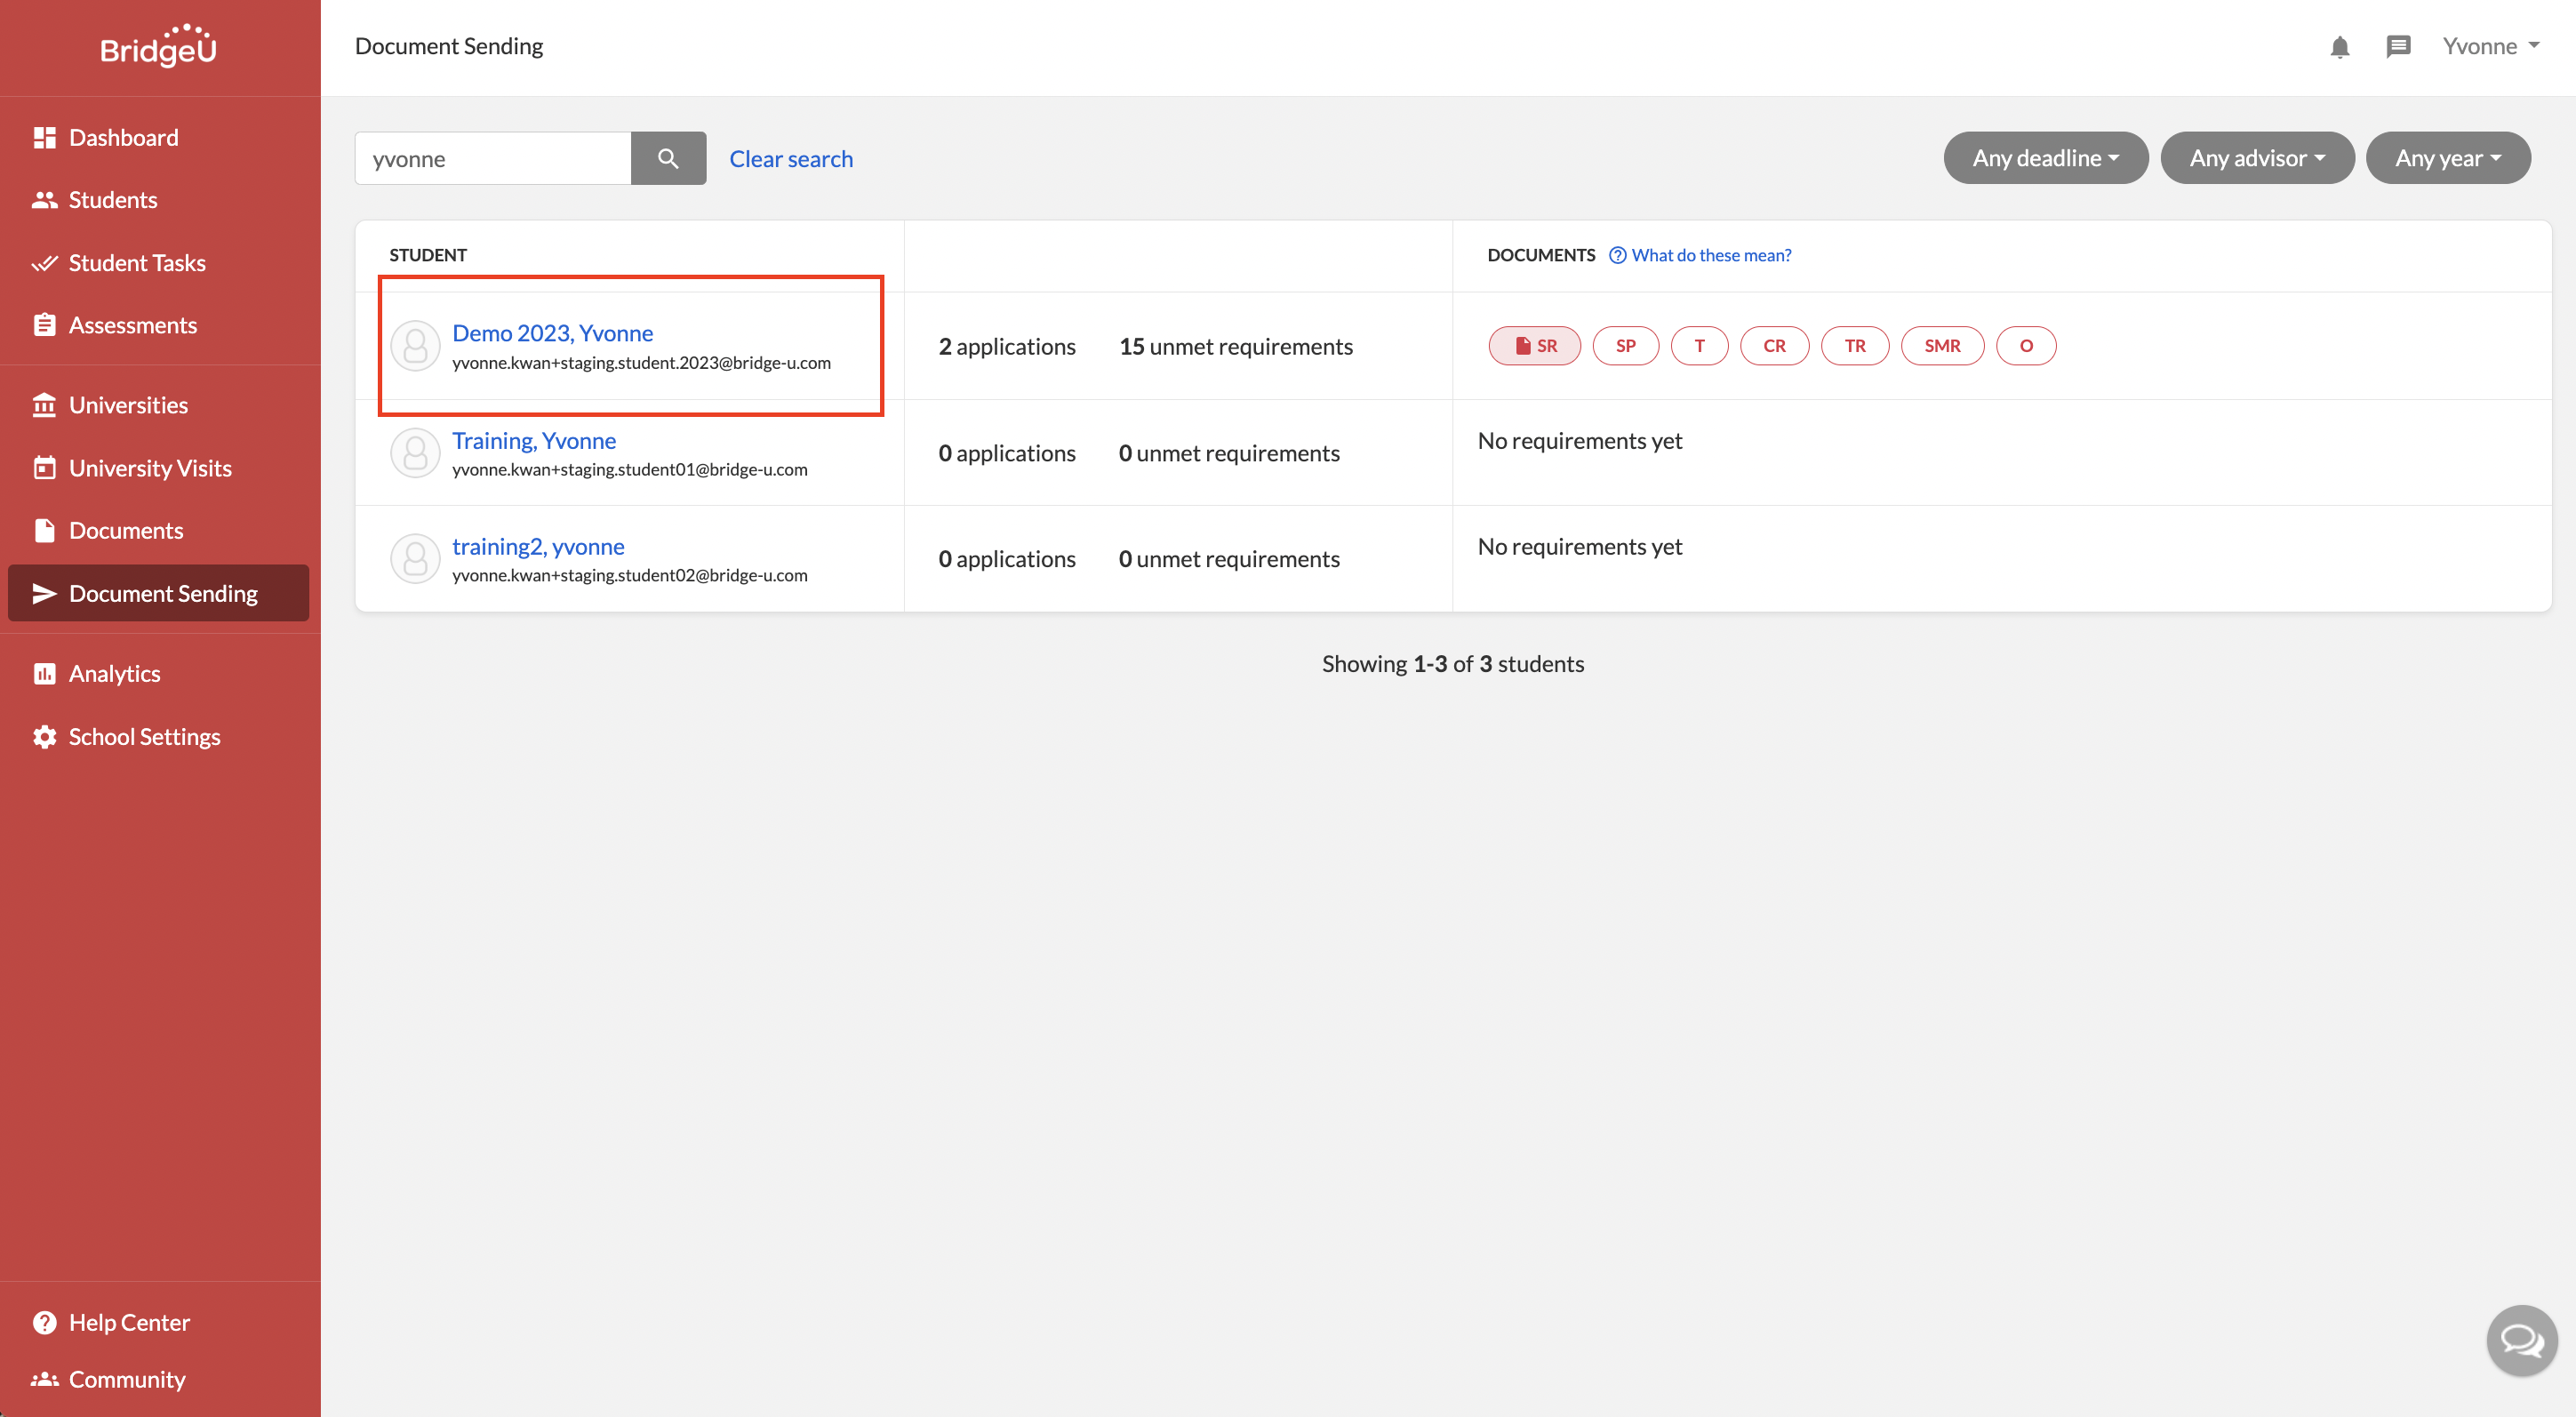Focus the student search field
2576x1417 pixels.
click(493, 158)
